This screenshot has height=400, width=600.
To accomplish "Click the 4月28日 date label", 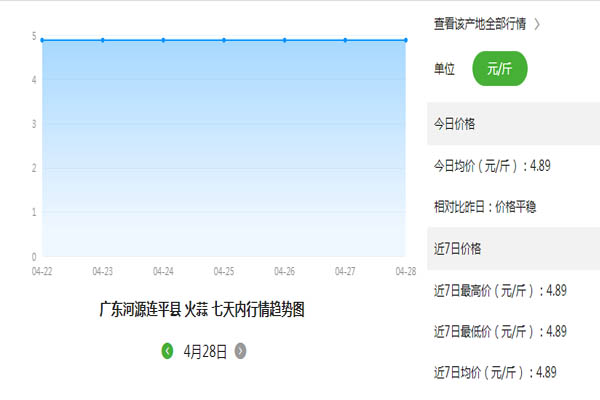I will (205, 351).
